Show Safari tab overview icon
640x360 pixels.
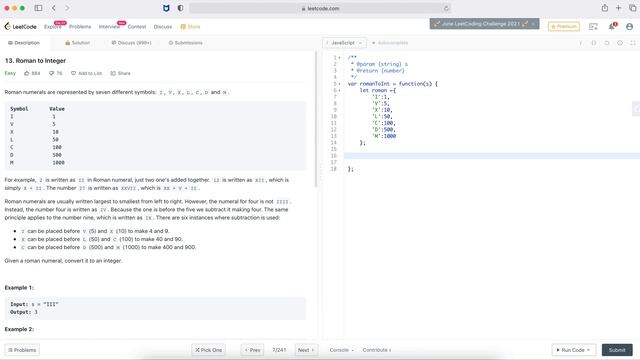(x=632, y=8)
